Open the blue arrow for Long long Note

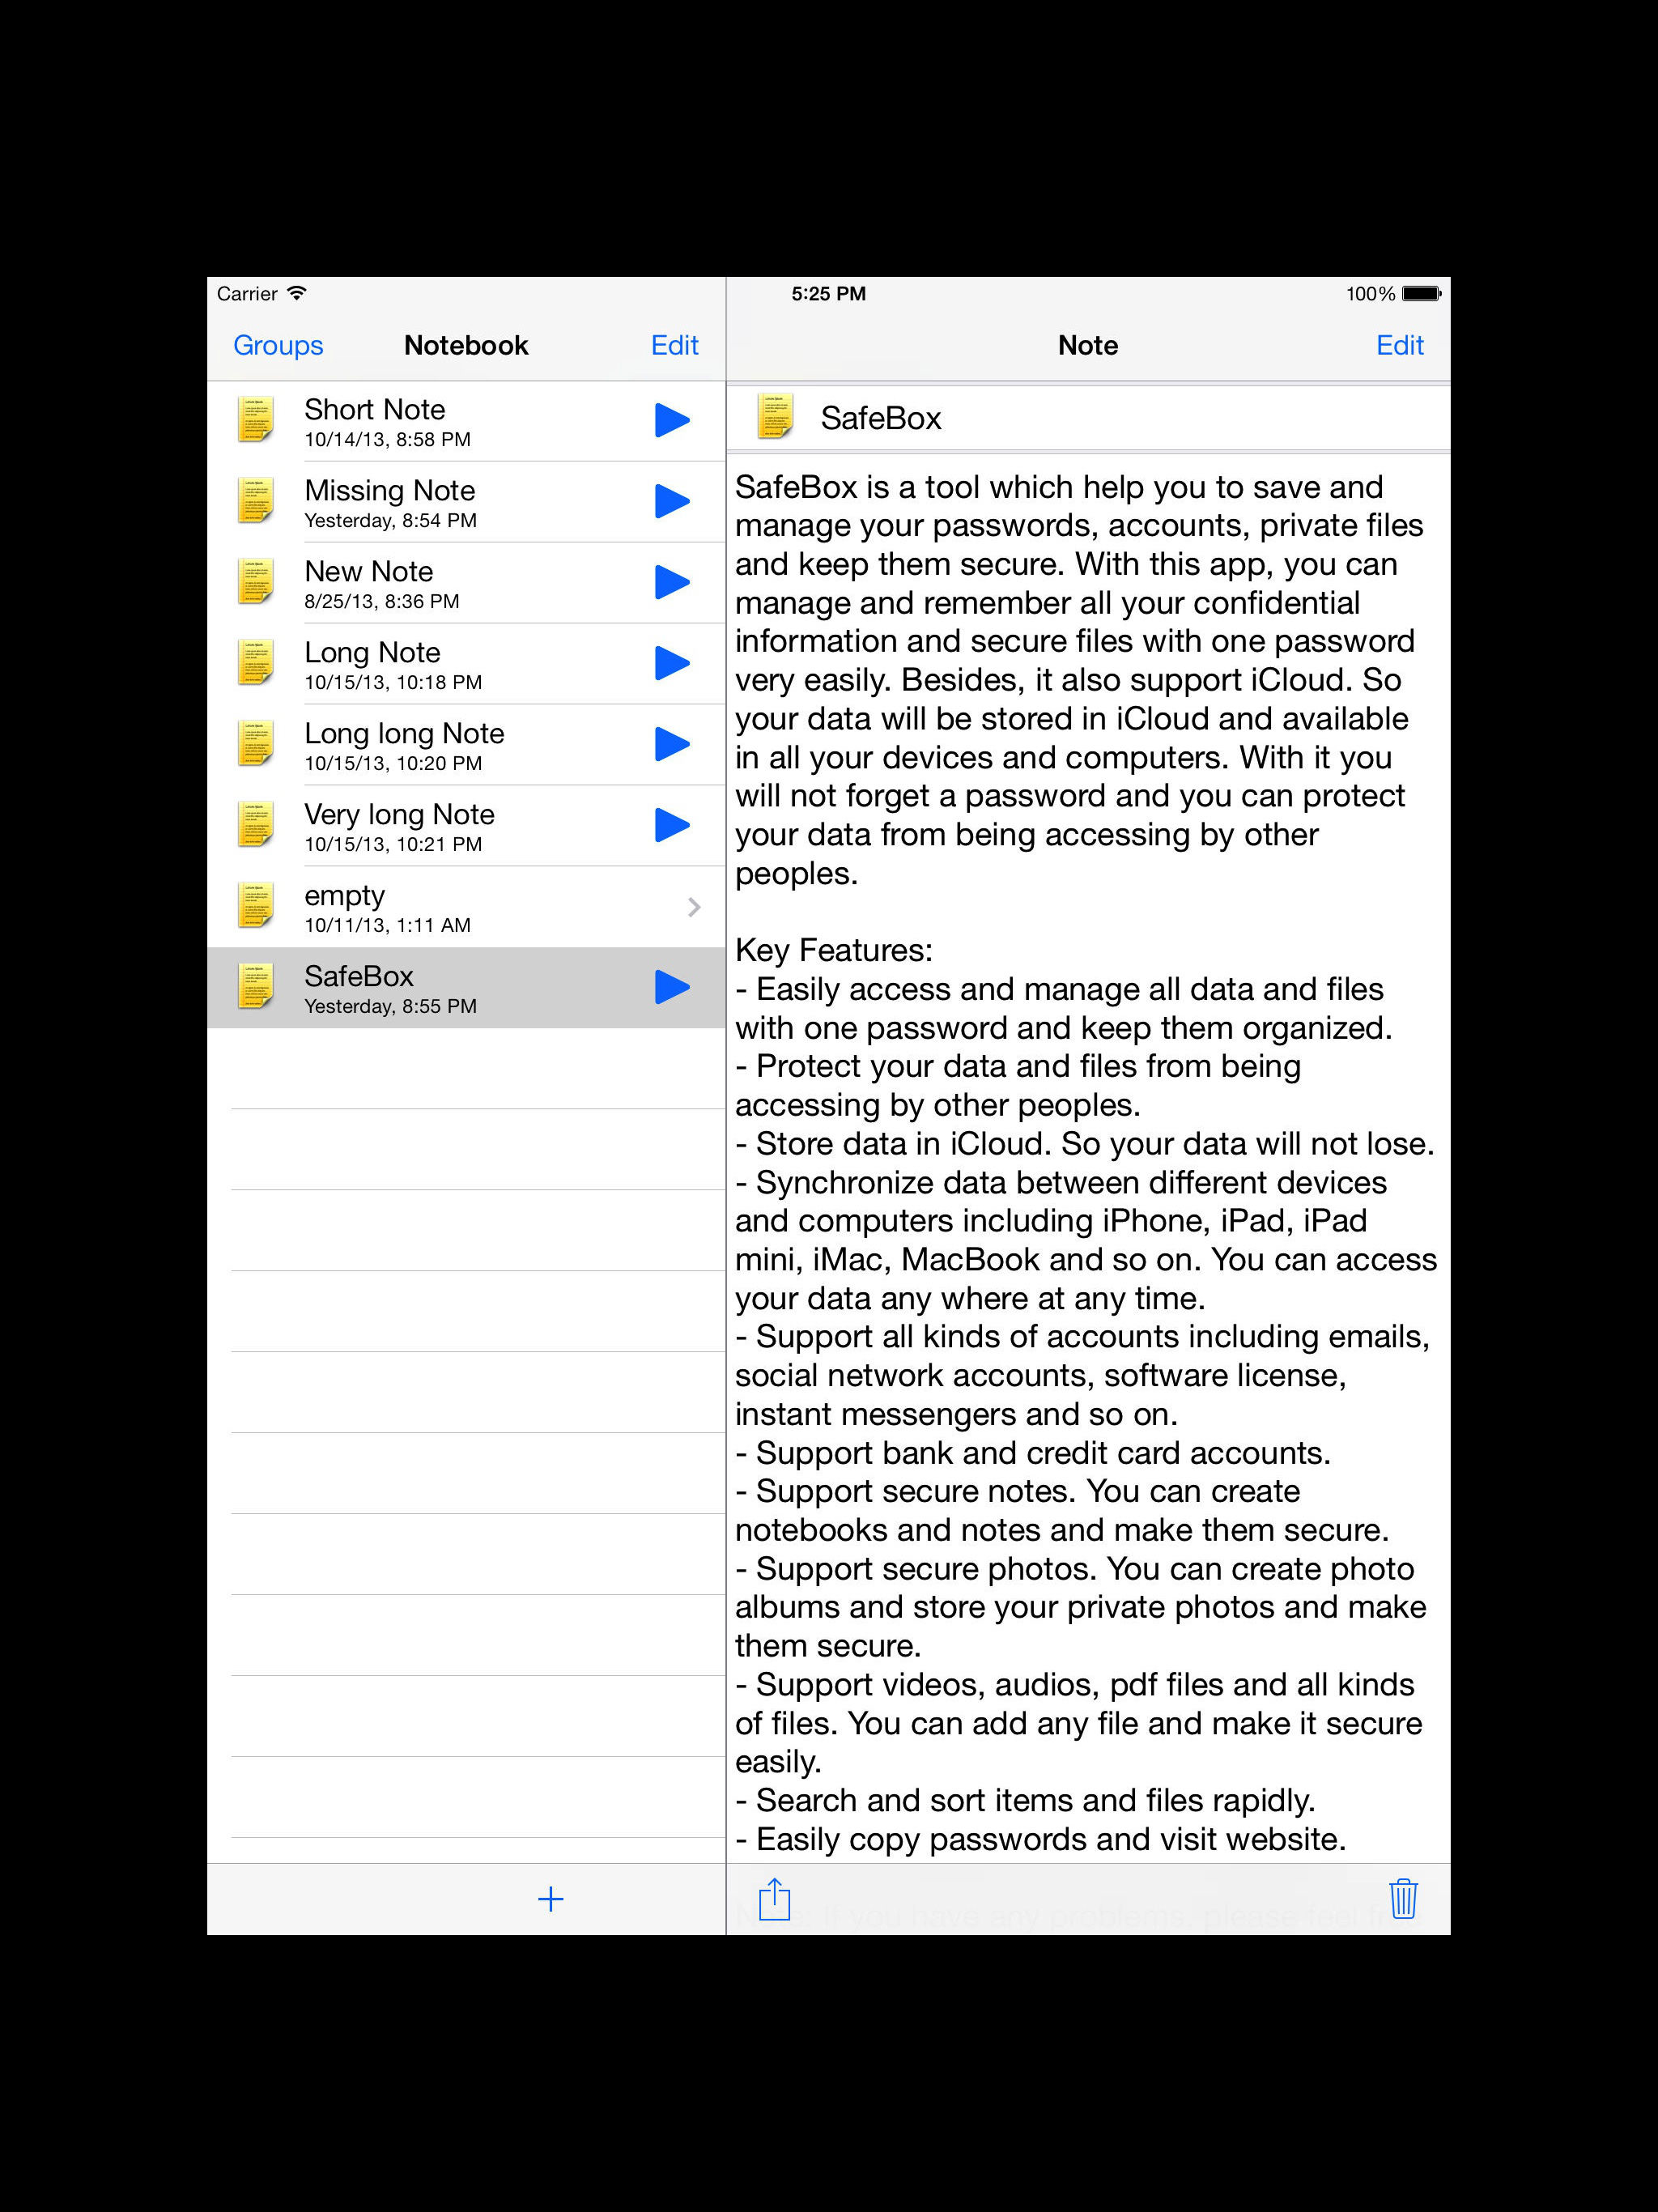click(672, 744)
